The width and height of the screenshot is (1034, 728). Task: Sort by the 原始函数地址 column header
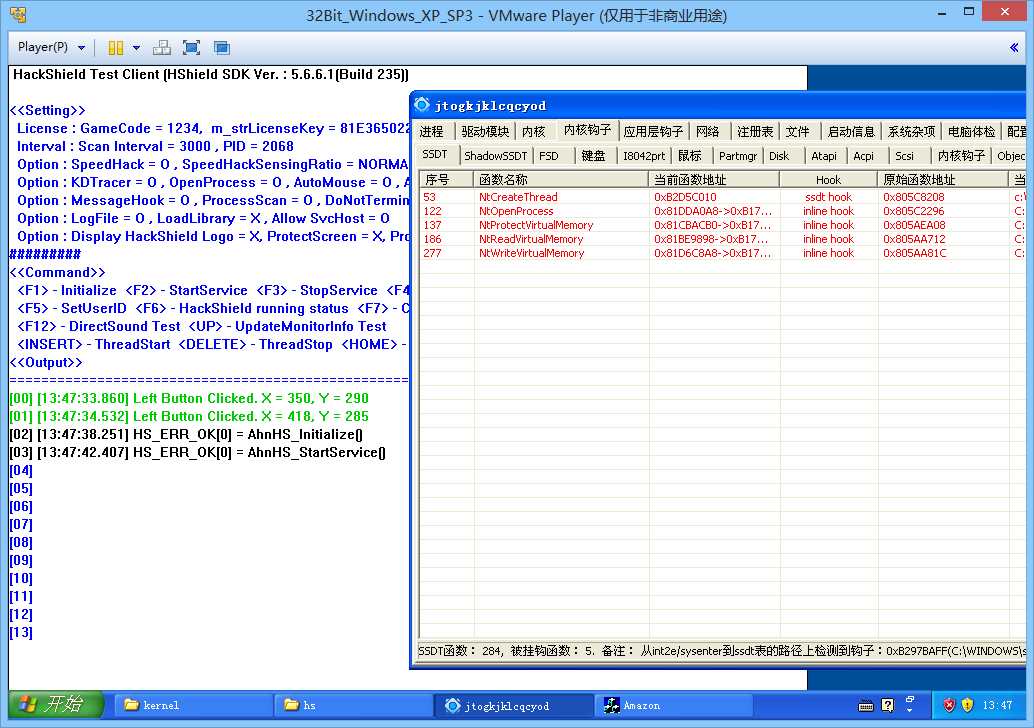(x=943, y=179)
